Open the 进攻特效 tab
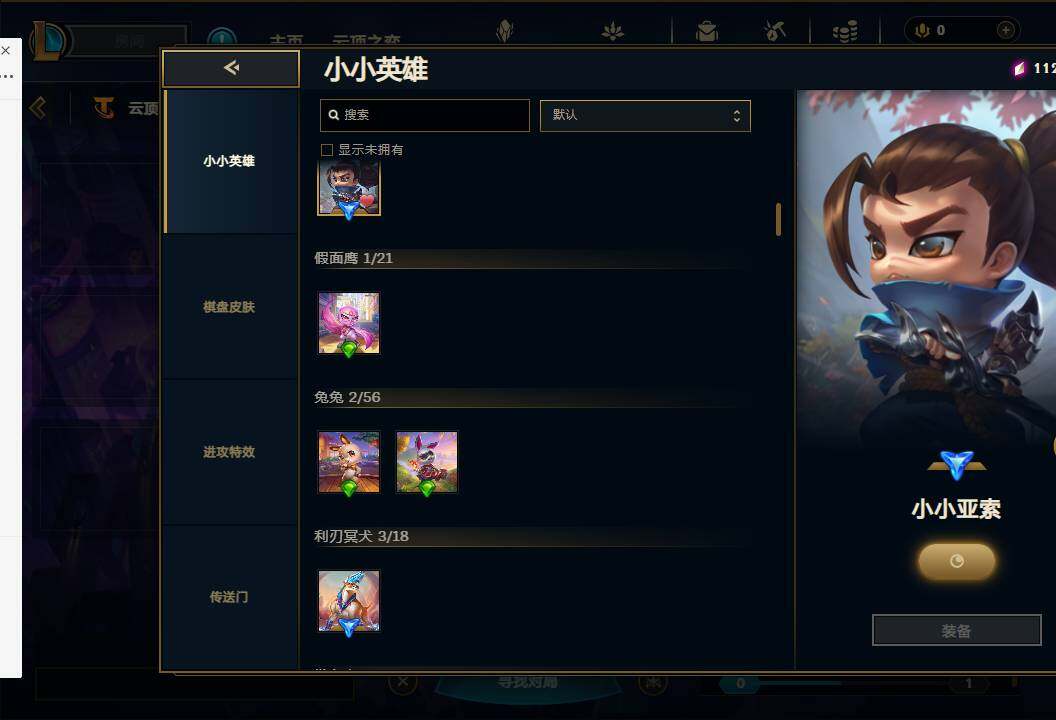This screenshot has height=720, width=1056. pos(231,452)
